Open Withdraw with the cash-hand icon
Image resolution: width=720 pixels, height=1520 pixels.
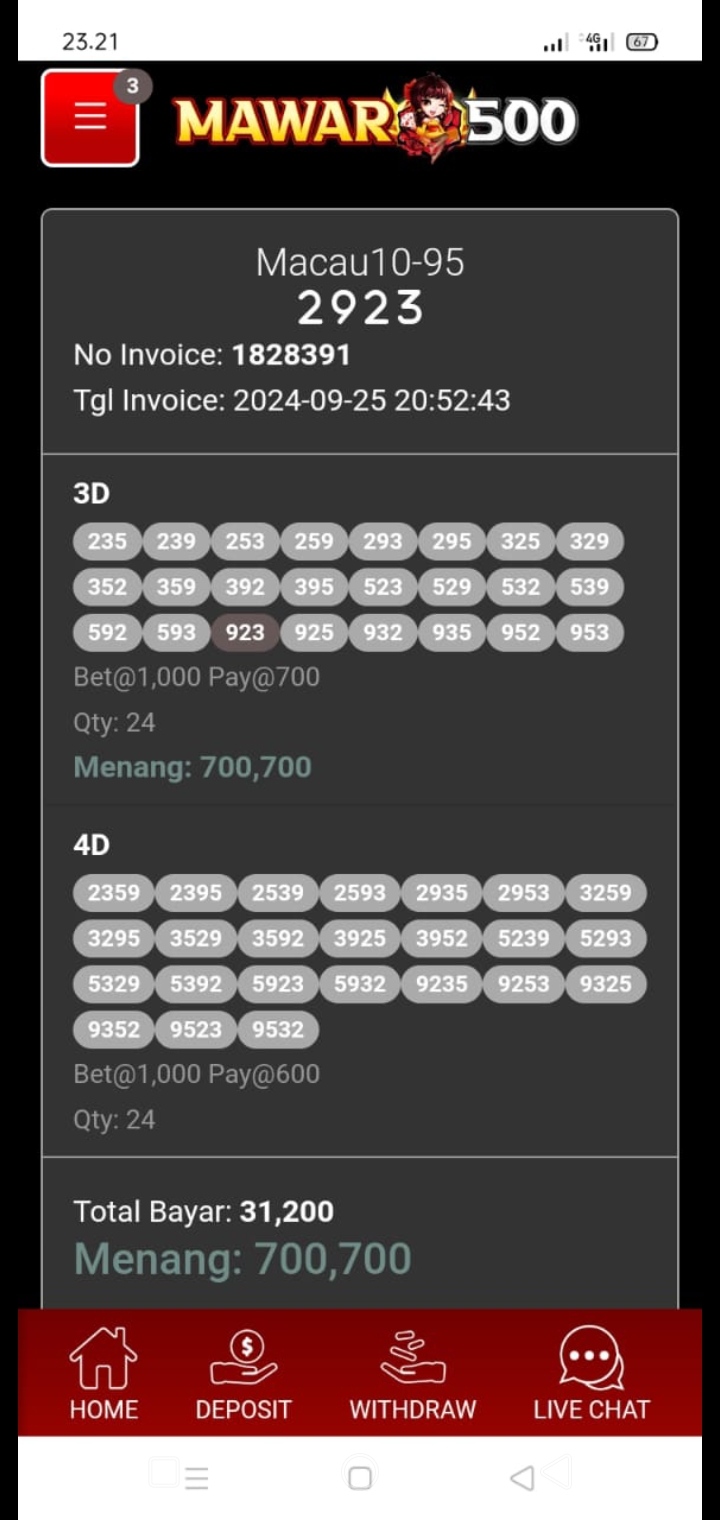point(412,1372)
